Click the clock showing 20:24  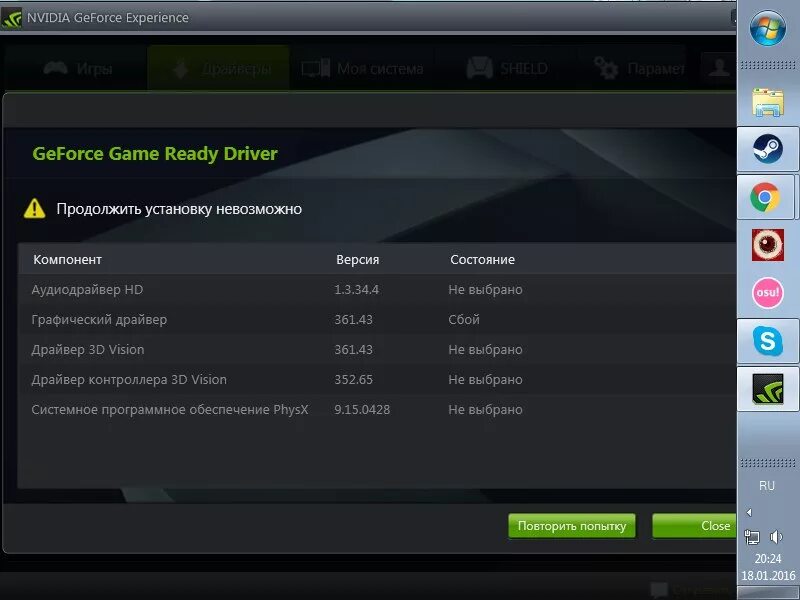point(768,559)
